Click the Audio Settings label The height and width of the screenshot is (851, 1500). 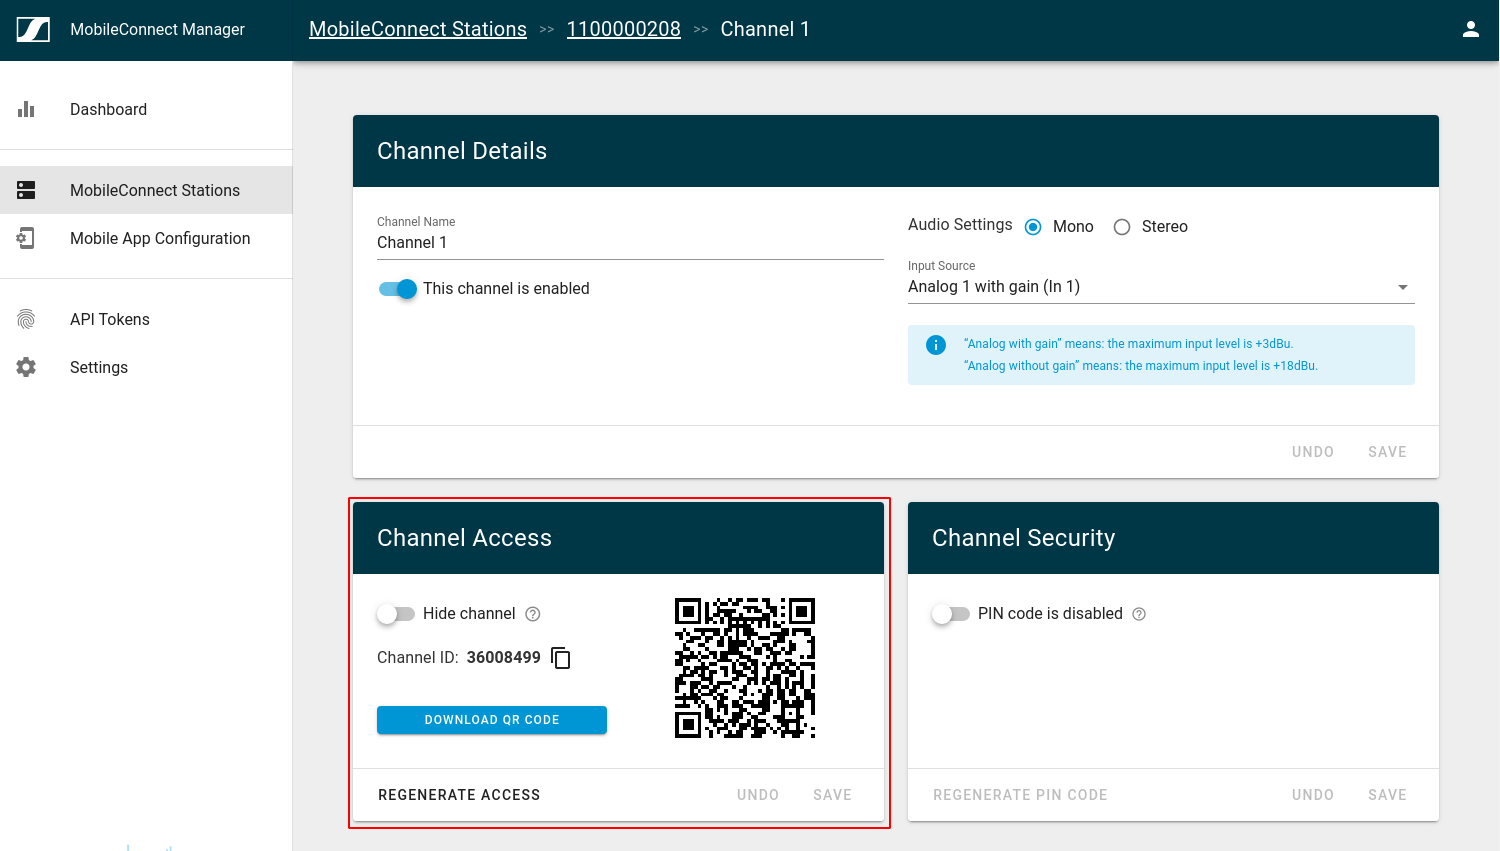pos(960,225)
